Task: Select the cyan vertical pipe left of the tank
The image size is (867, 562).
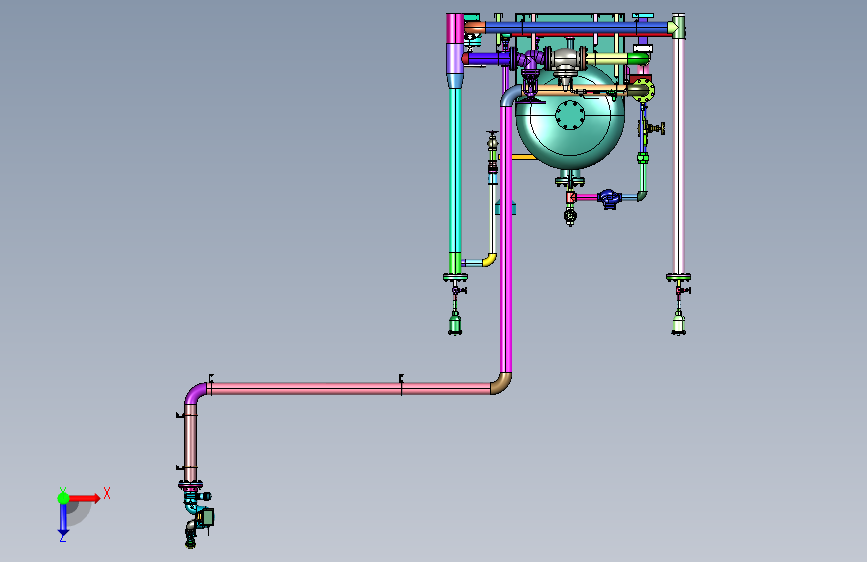Action: [x=455, y=170]
